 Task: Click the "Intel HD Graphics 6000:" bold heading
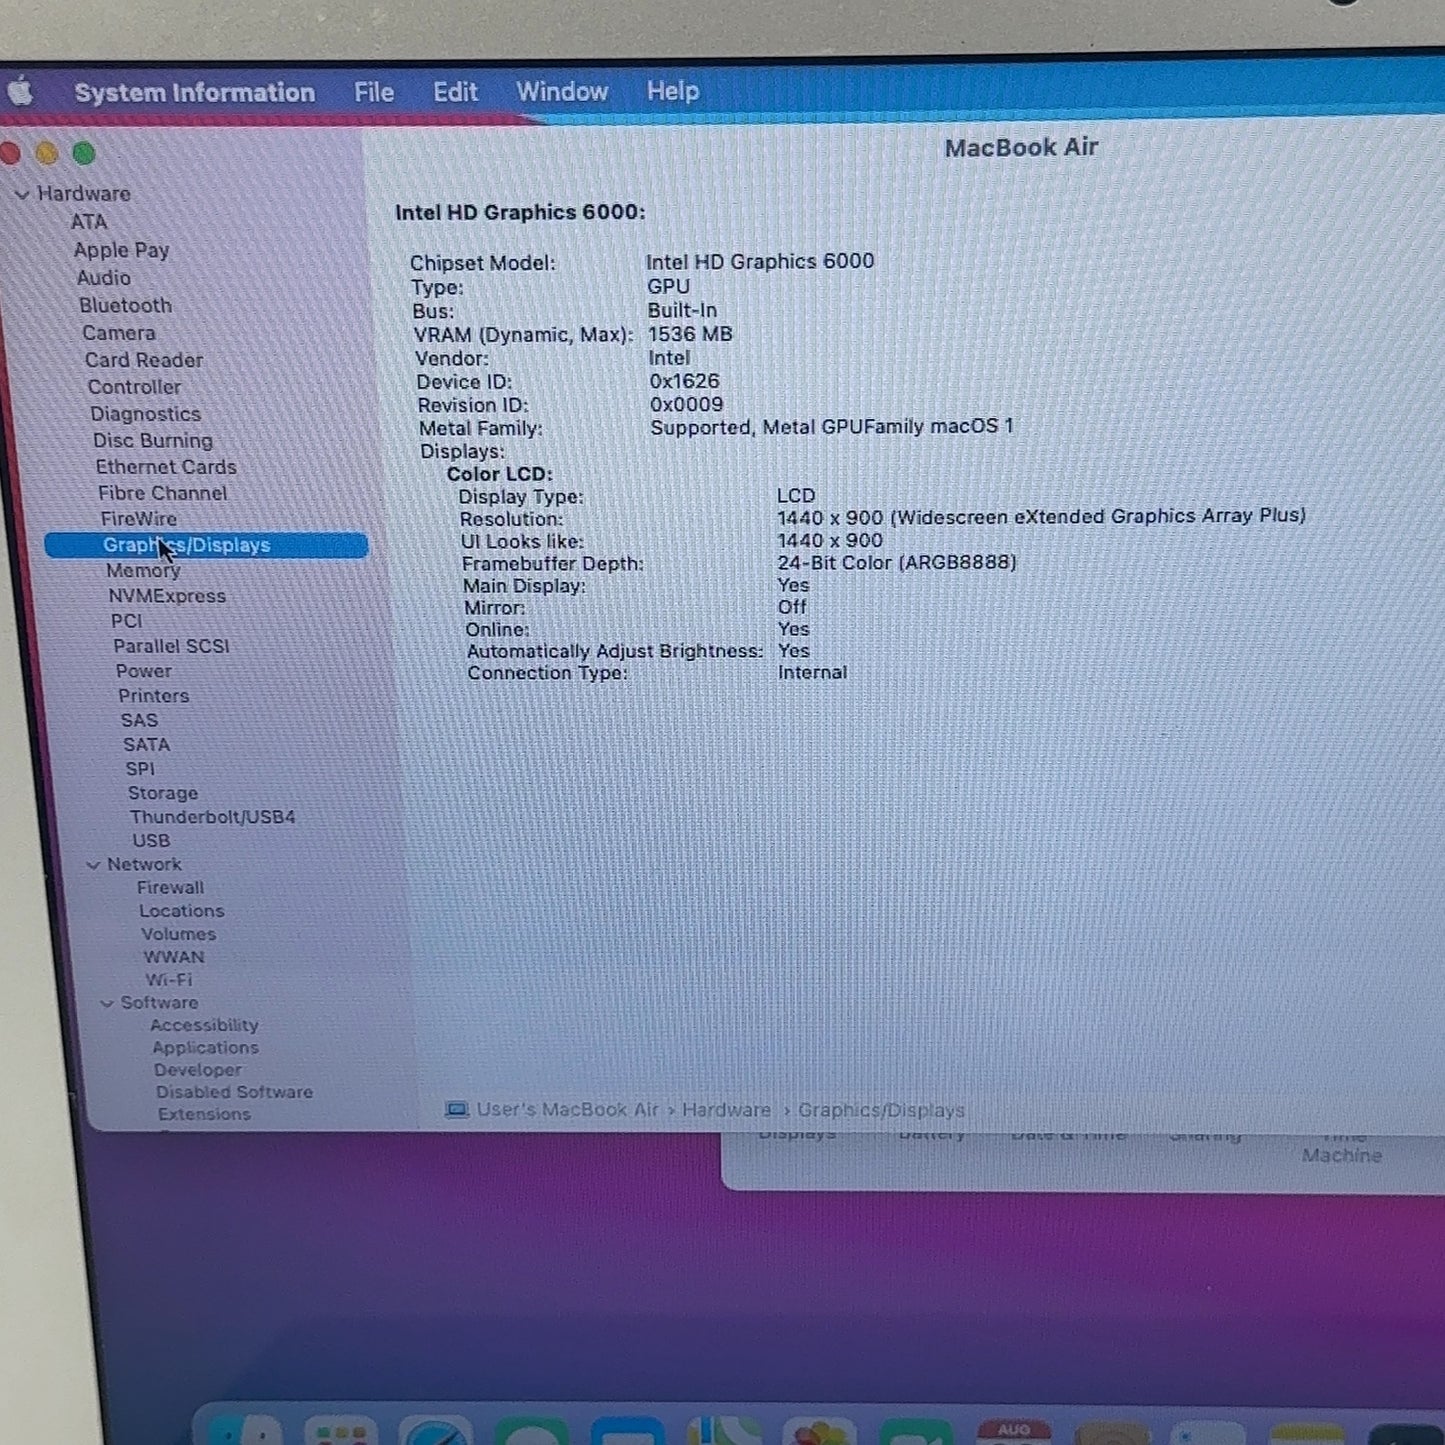click(520, 212)
